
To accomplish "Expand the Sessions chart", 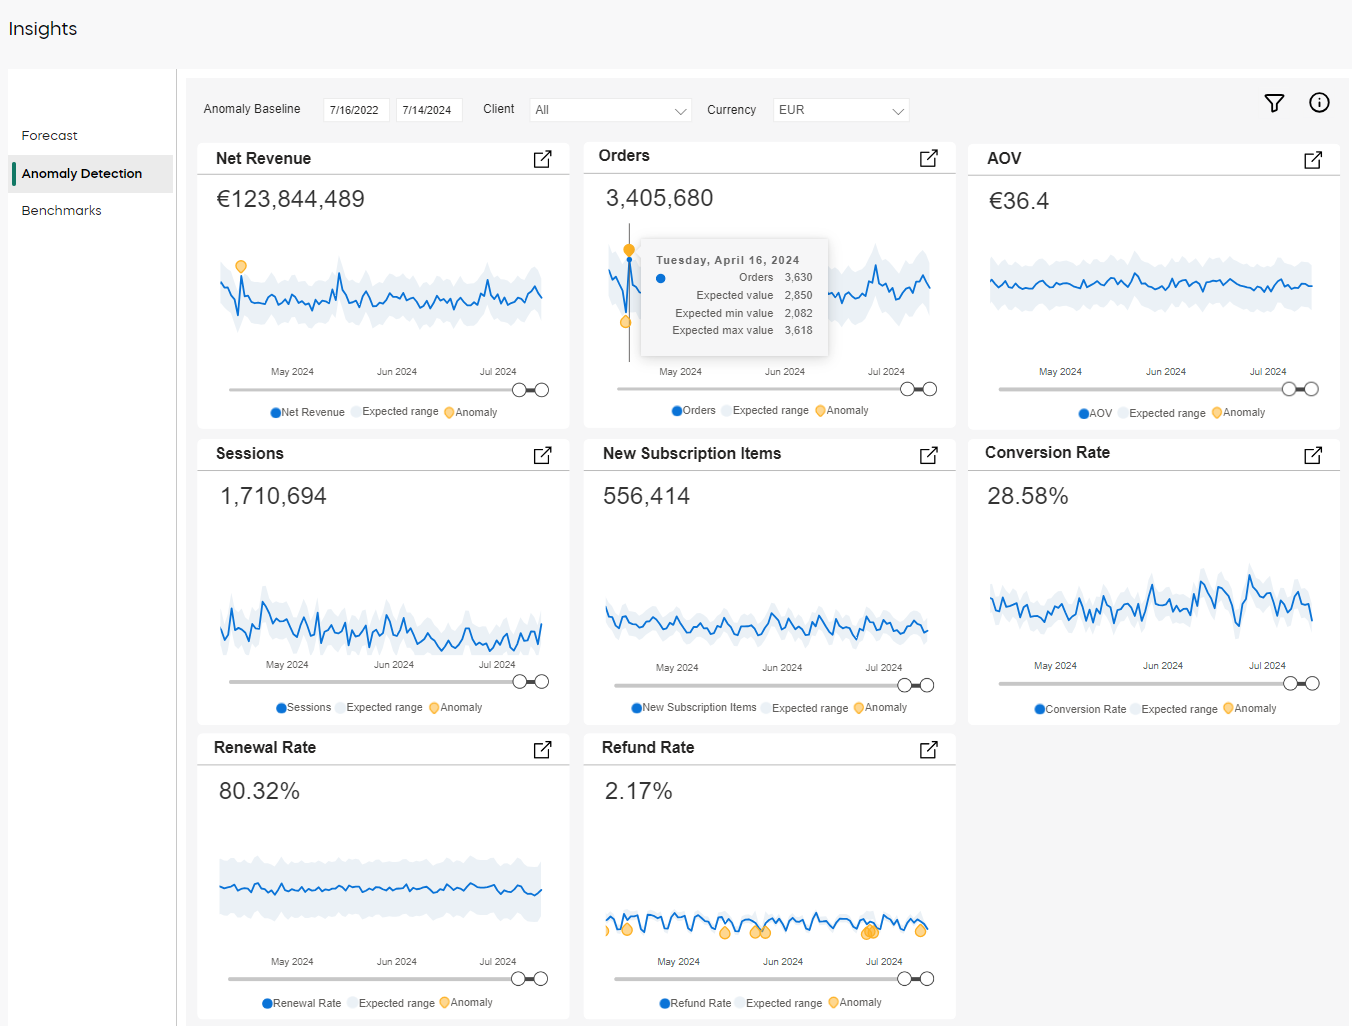I will point(542,455).
